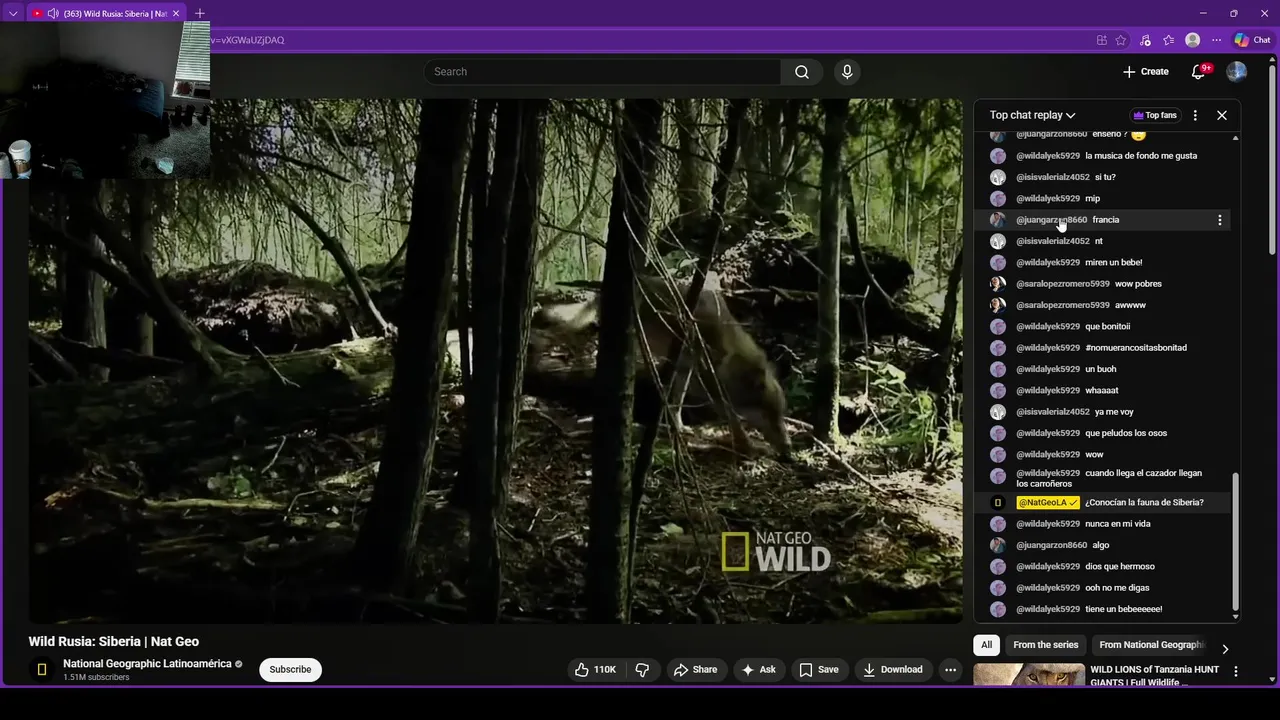The width and height of the screenshot is (1280, 720).
Task: Select 'miren un bebe!' chat message
Action: tap(1113, 263)
